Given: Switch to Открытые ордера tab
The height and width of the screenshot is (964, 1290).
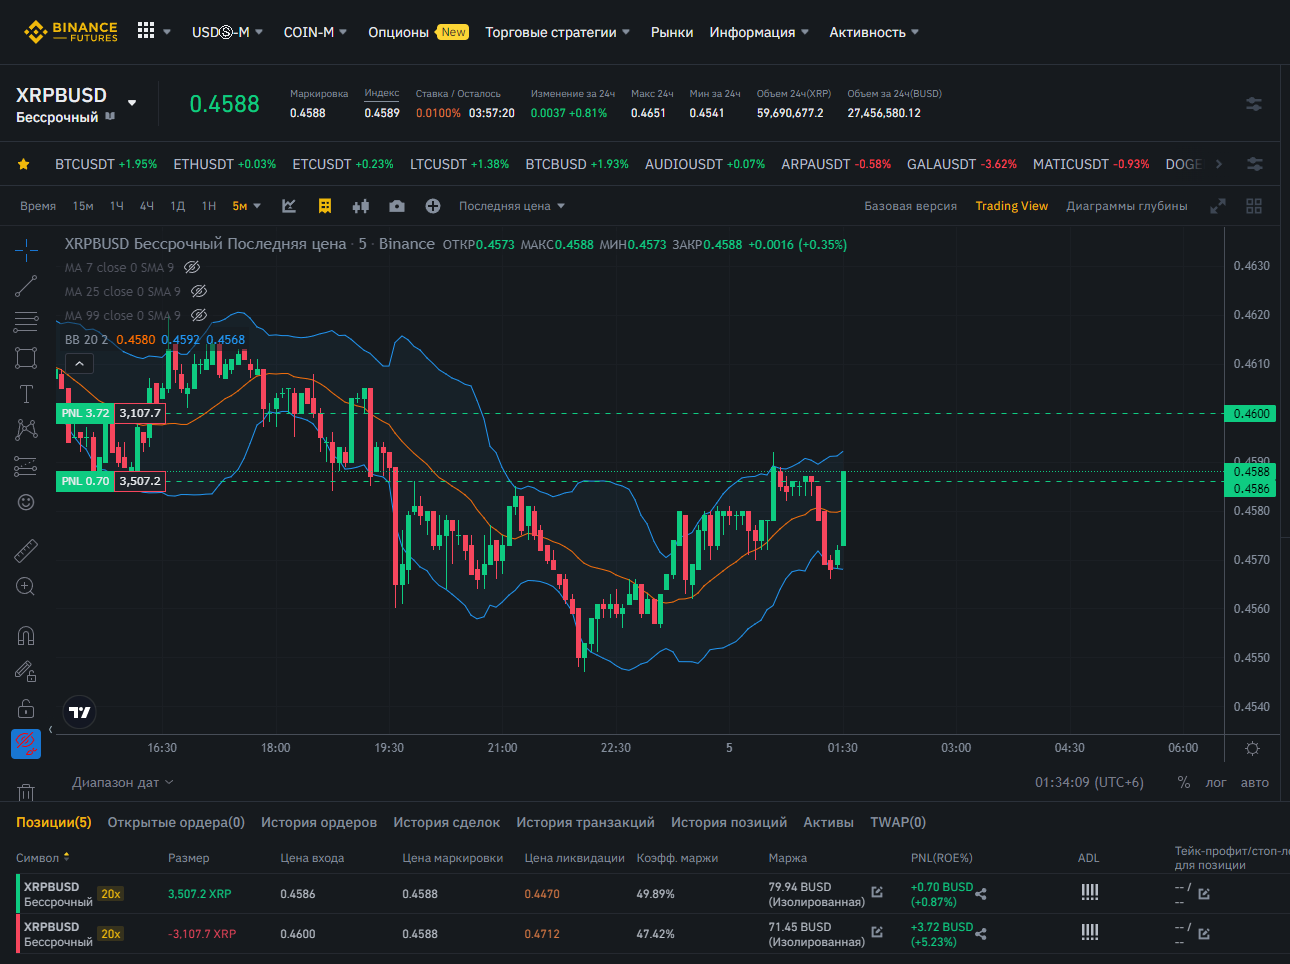Looking at the screenshot, I should pos(176,822).
